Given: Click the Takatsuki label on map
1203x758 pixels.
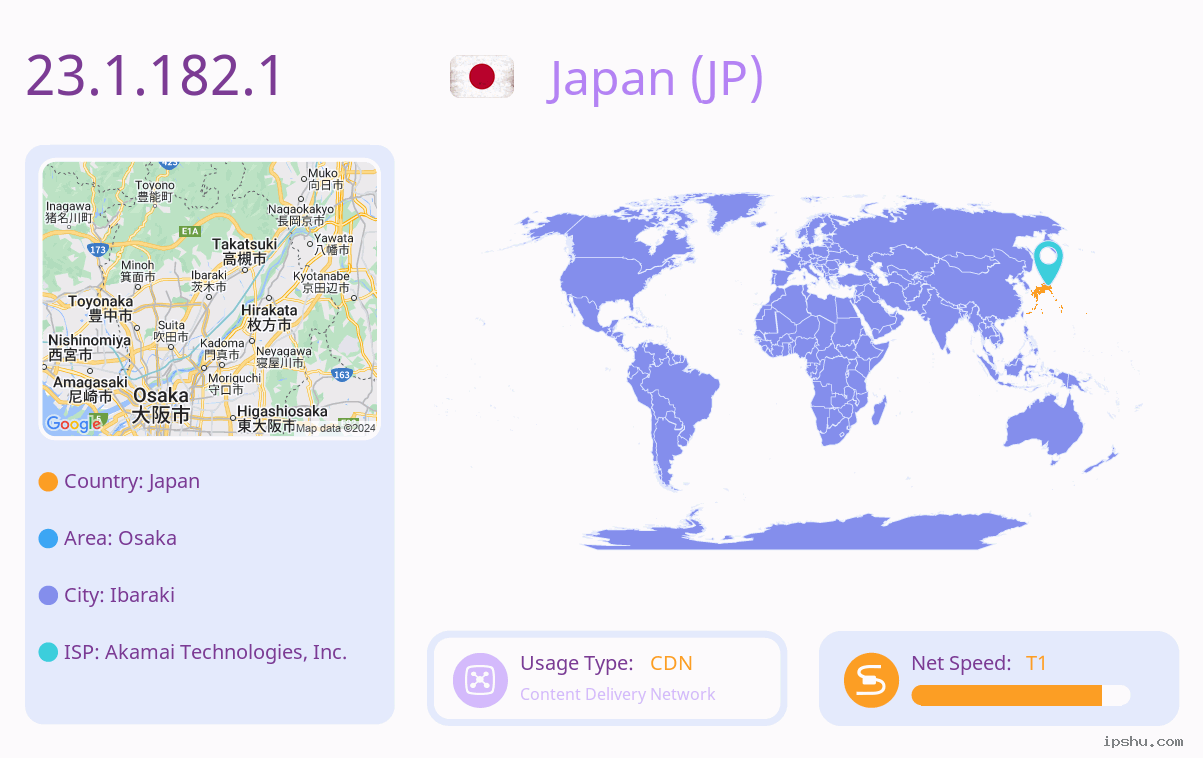Looking at the screenshot, I should click(x=244, y=251).
